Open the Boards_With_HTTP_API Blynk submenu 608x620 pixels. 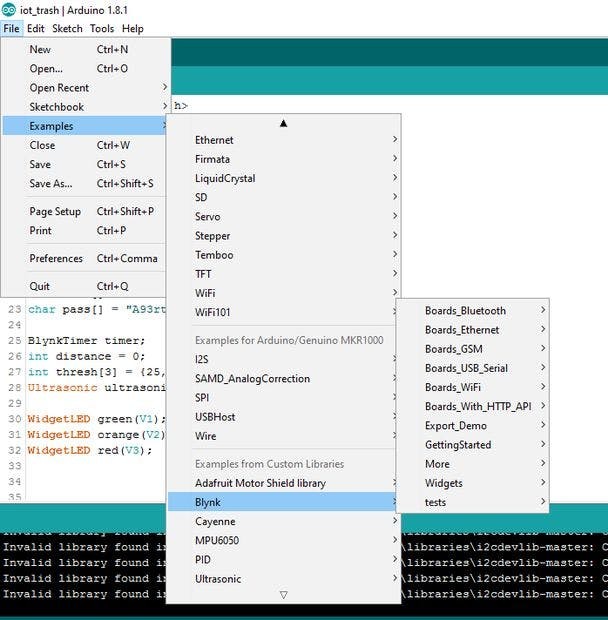coord(473,406)
